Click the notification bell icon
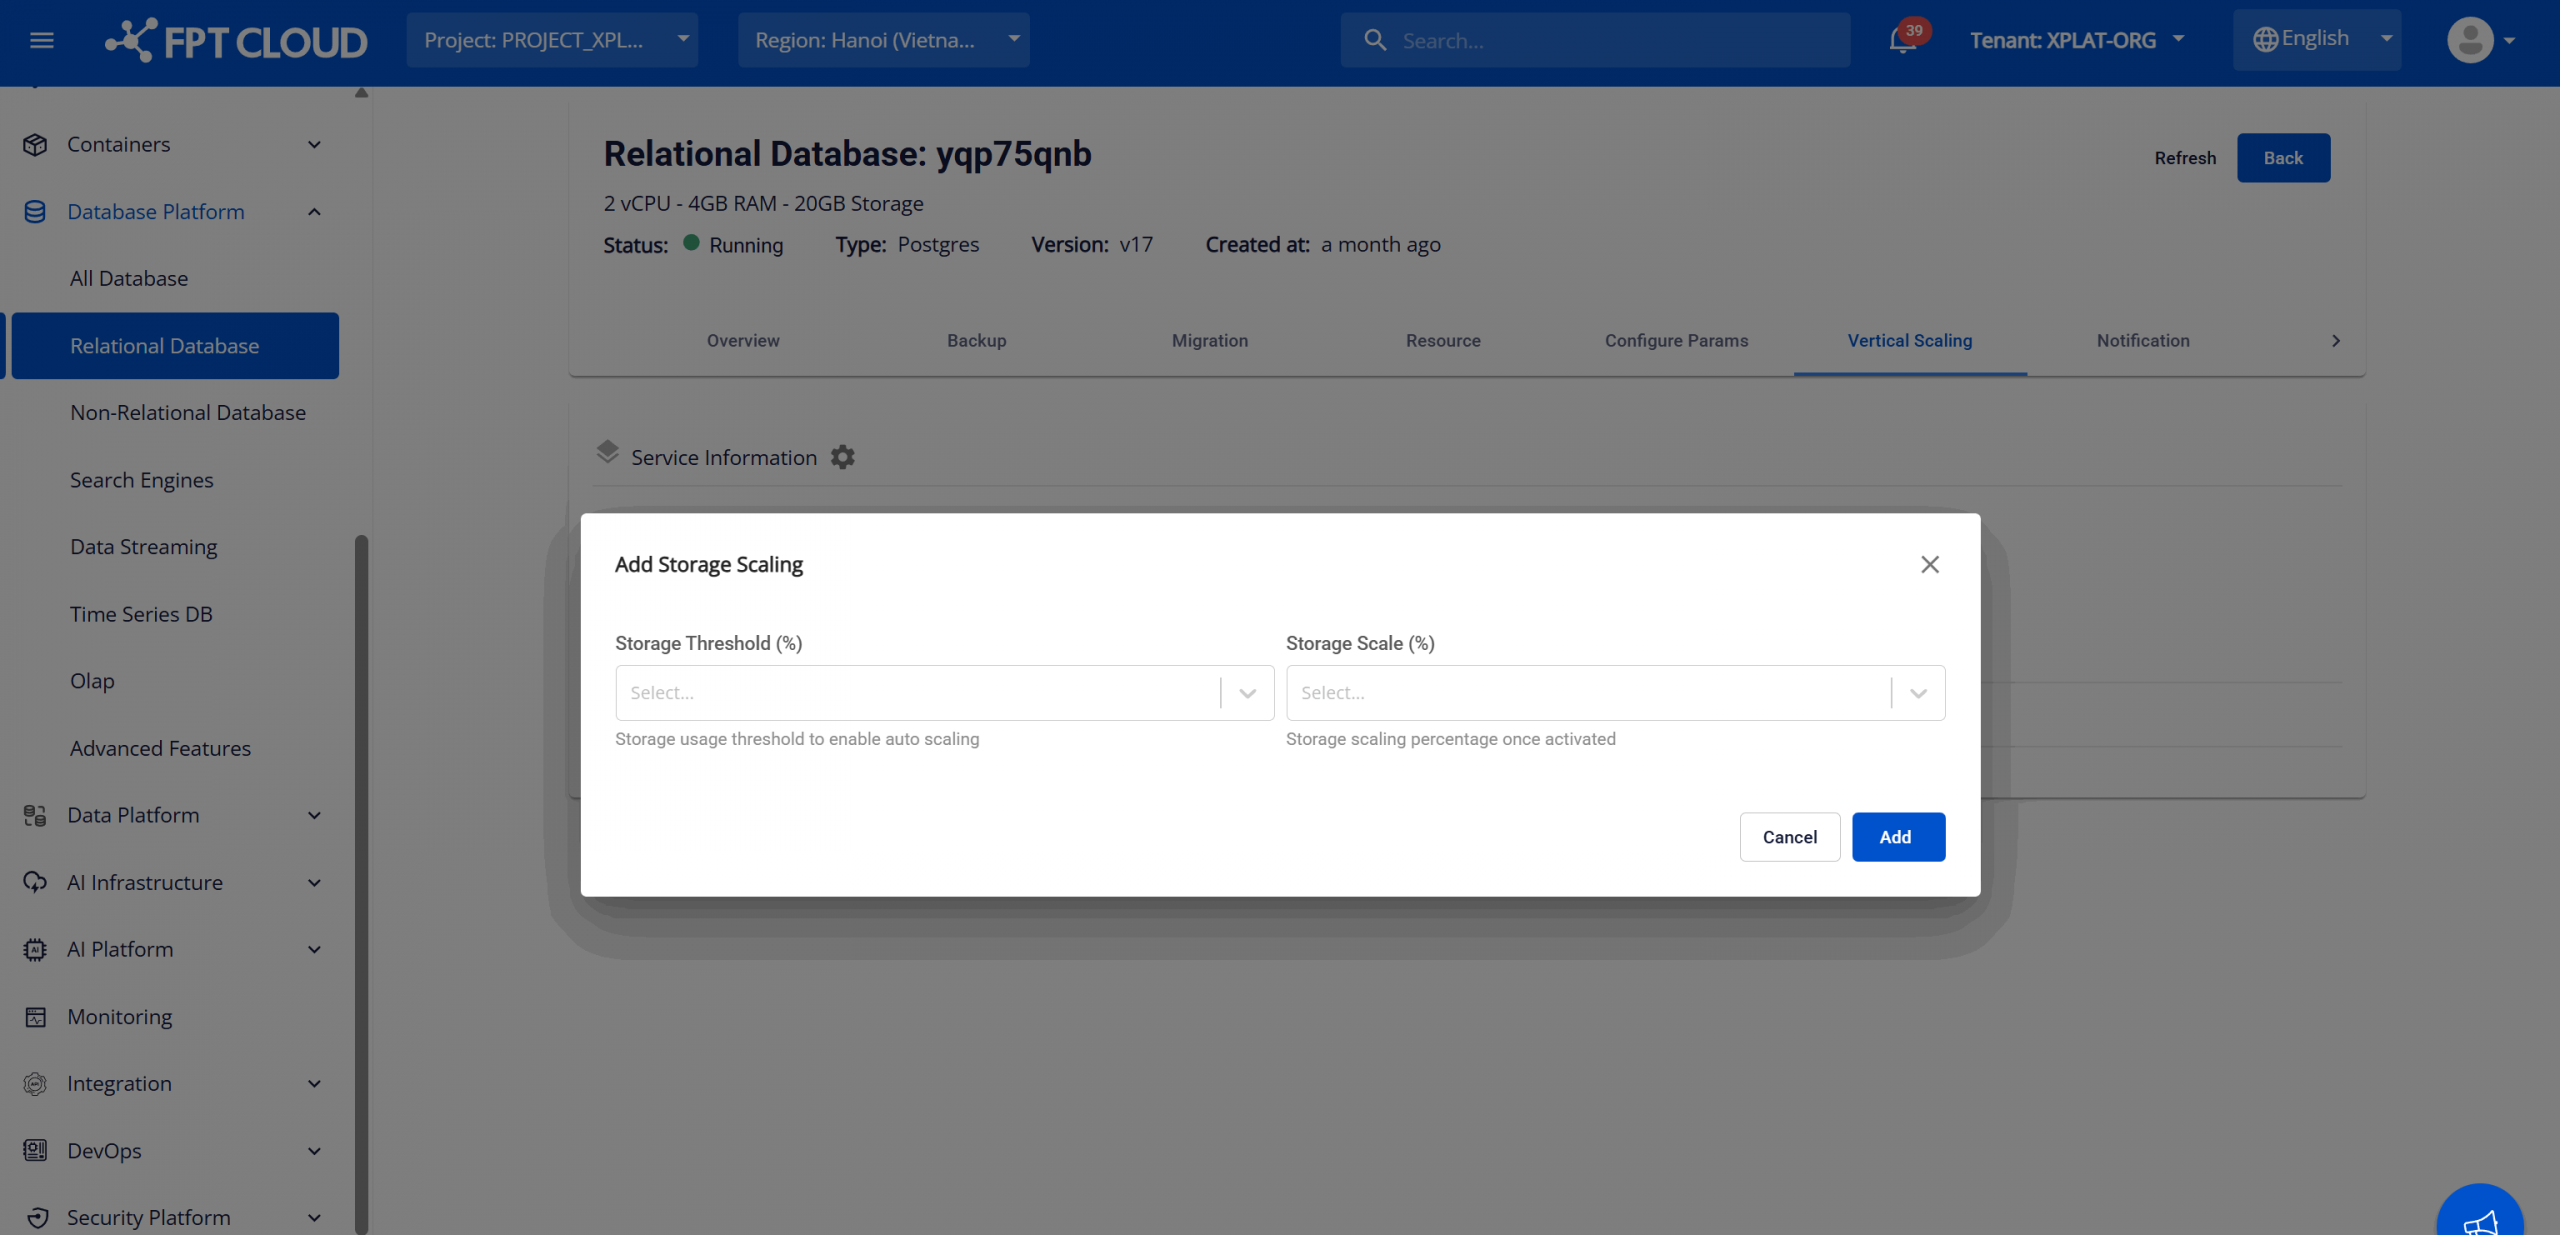This screenshot has width=2560, height=1235. [x=1901, y=42]
